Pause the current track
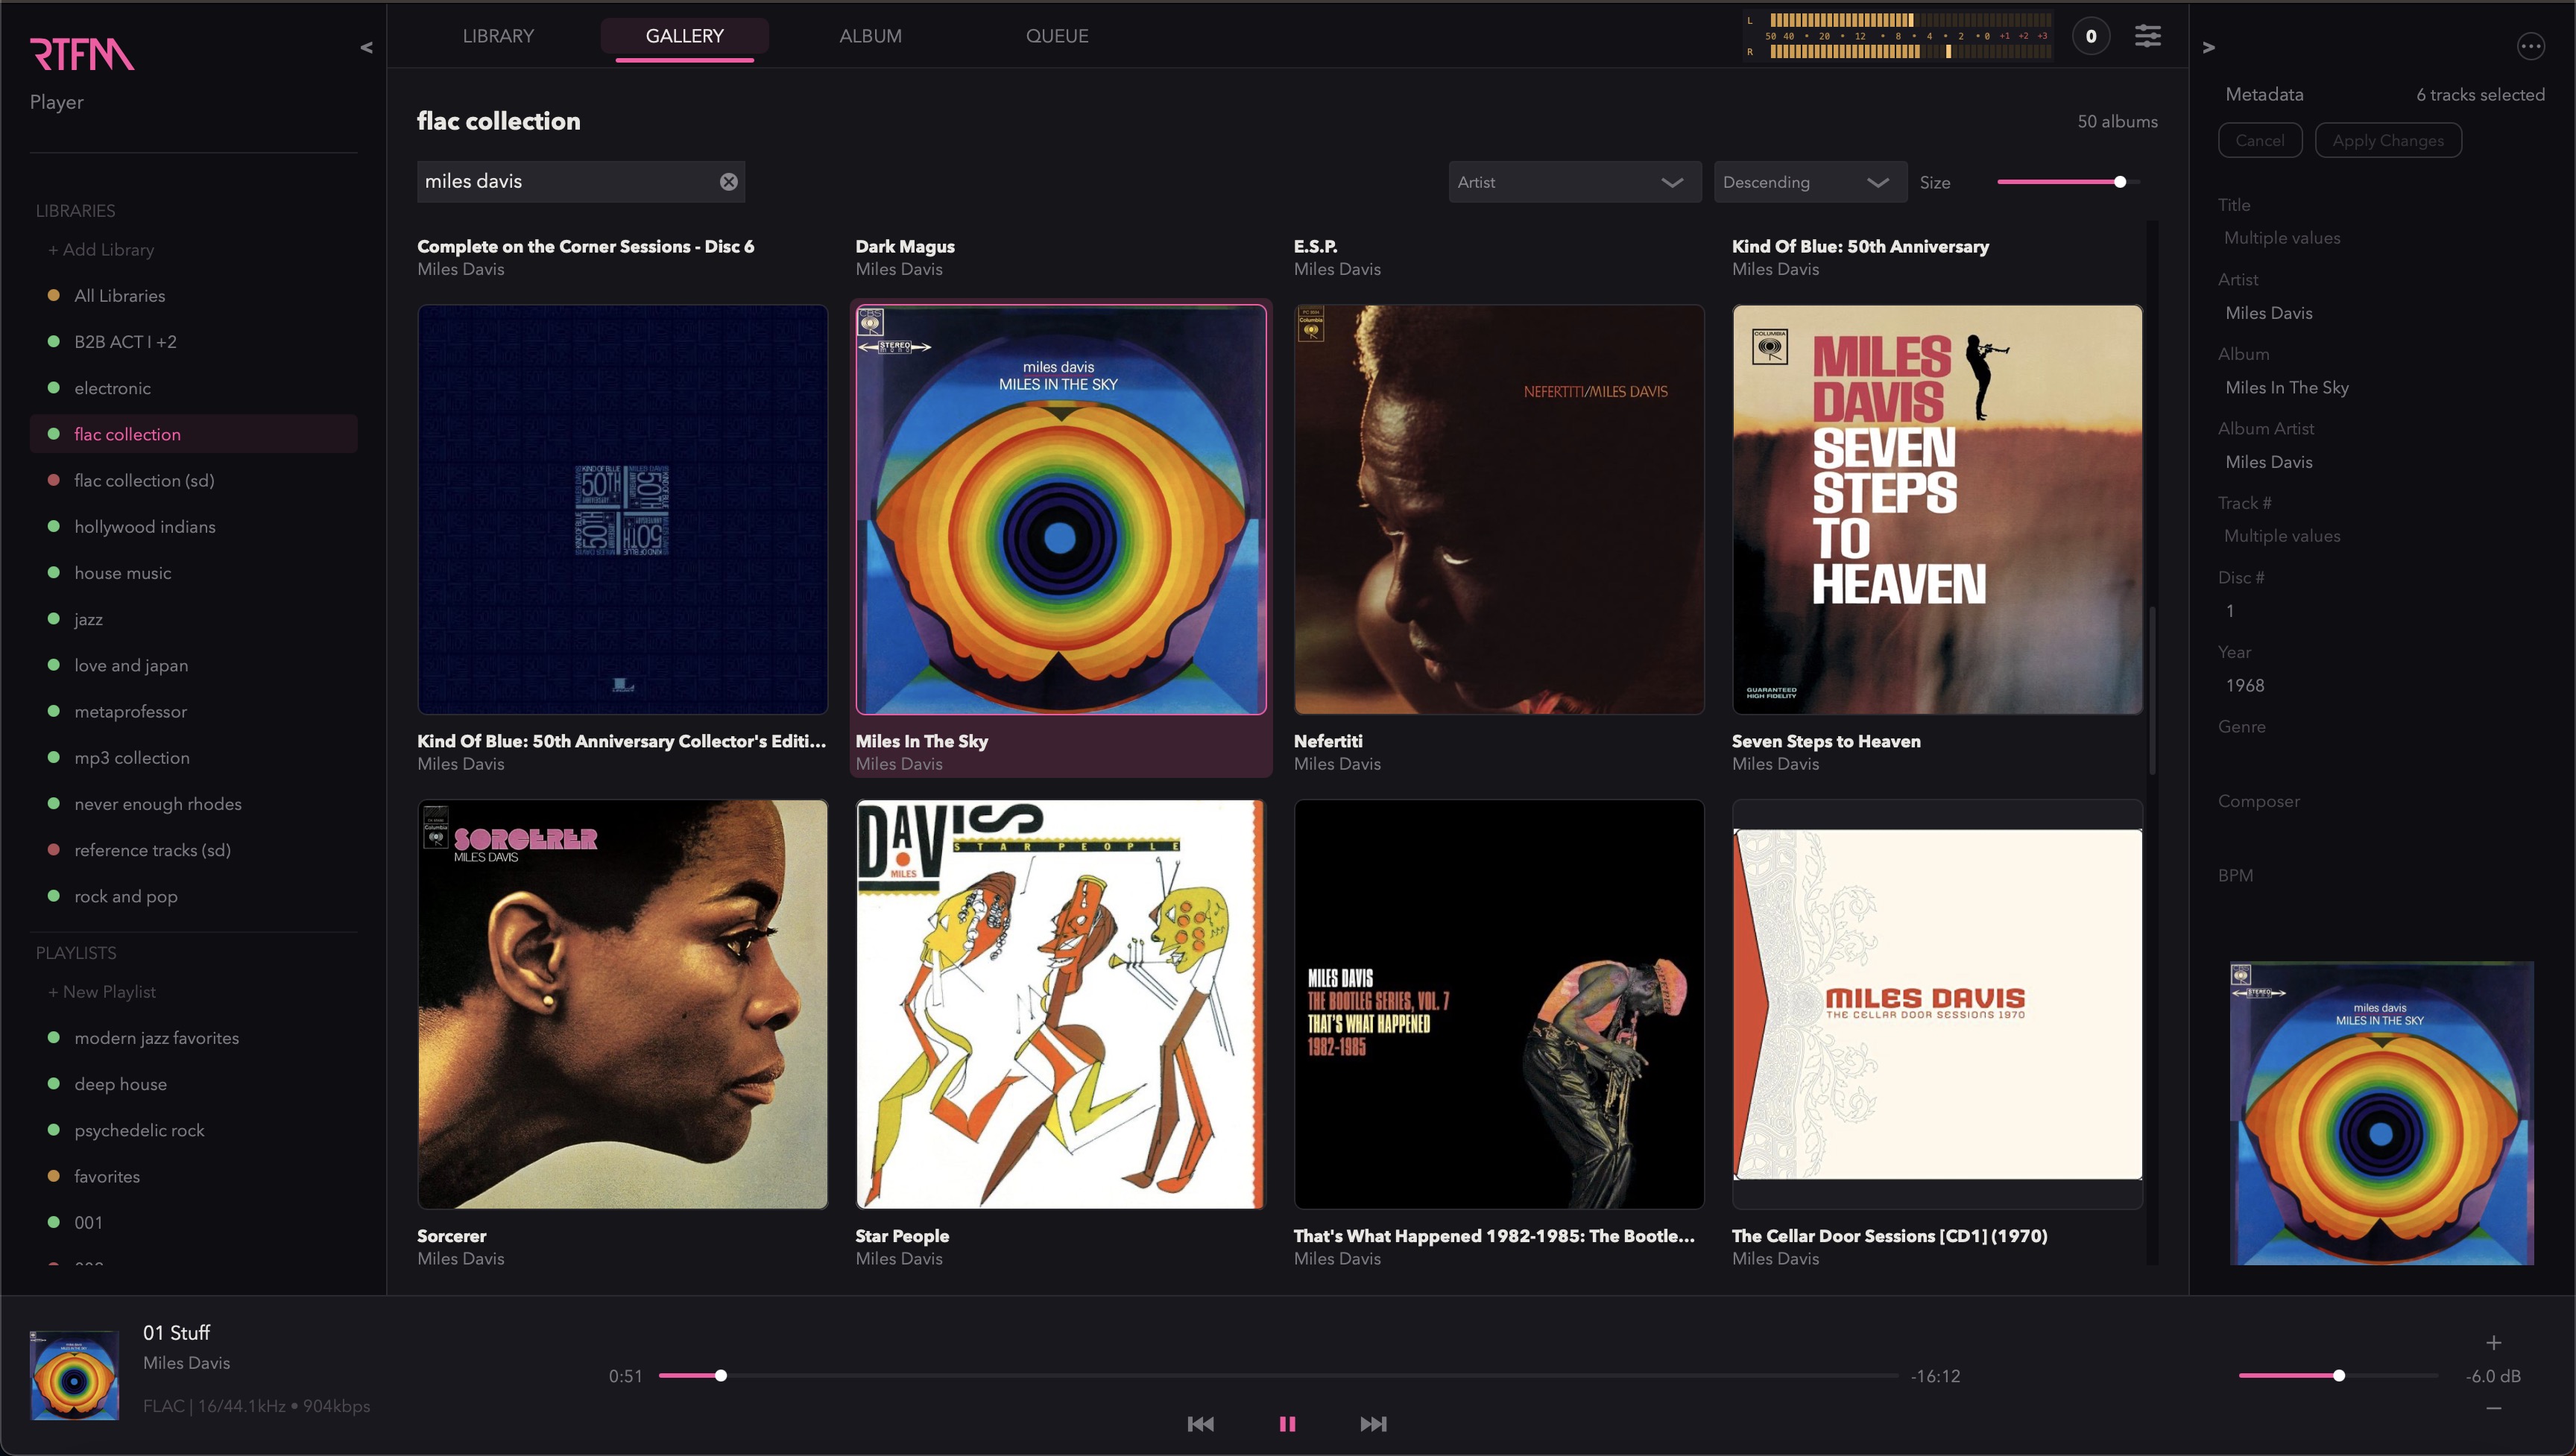2576x1456 pixels. click(1287, 1424)
